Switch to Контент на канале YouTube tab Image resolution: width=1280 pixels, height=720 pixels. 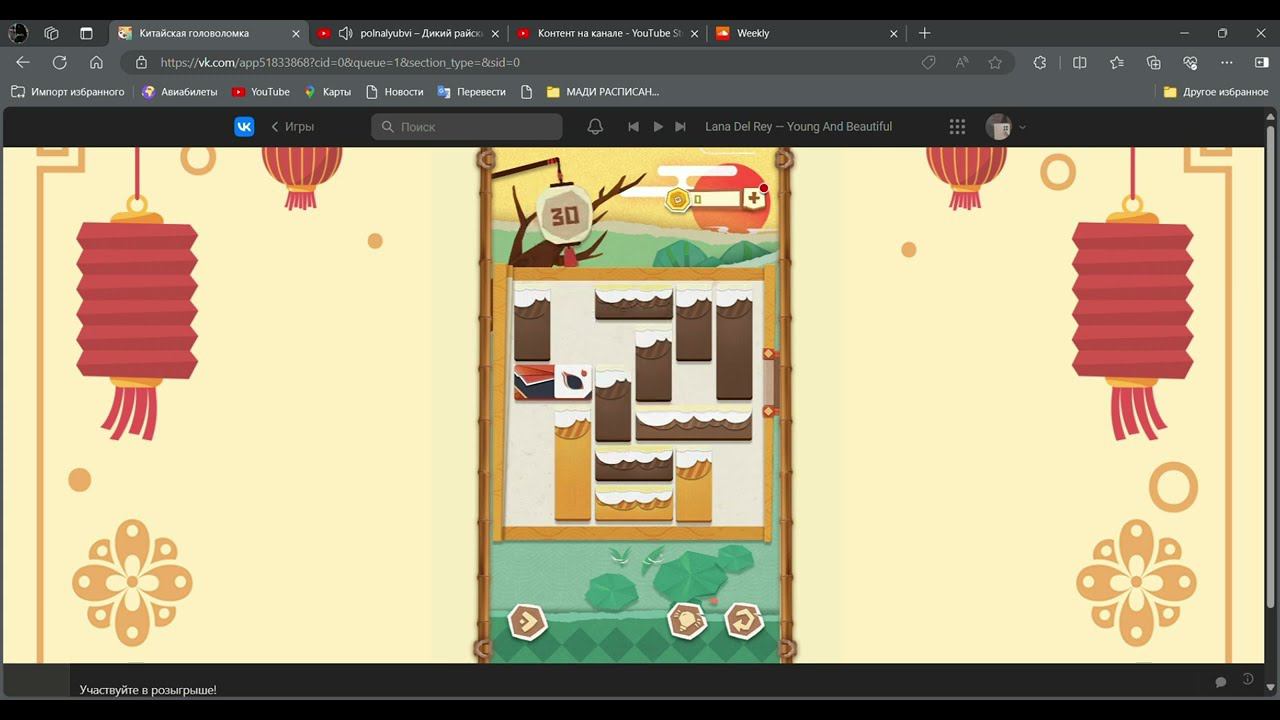[608, 33]
